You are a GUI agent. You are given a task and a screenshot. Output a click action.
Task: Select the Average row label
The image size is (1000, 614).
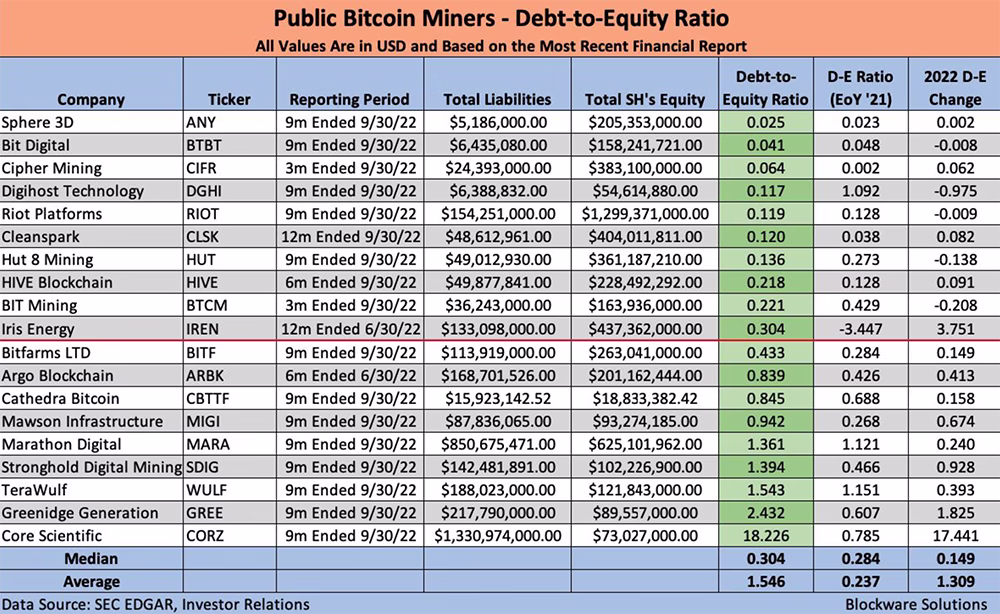(91, 581)
